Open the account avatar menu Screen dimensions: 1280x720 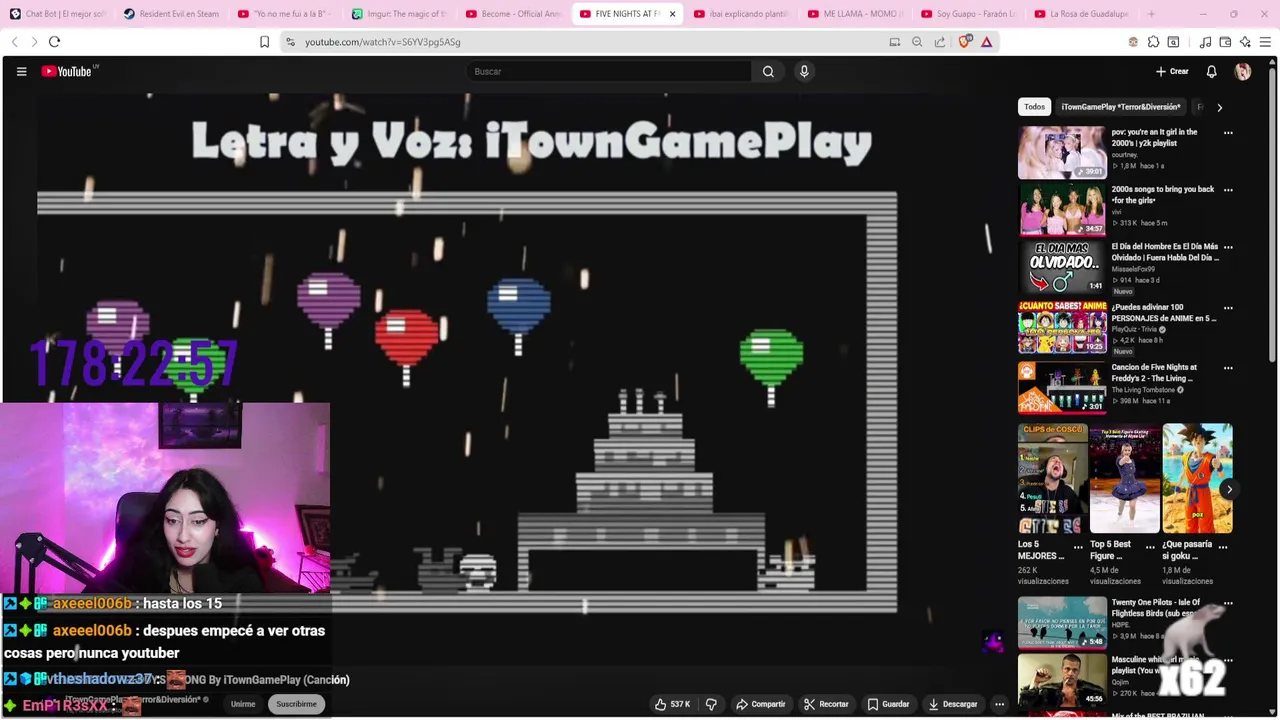tap(1243, 71)
